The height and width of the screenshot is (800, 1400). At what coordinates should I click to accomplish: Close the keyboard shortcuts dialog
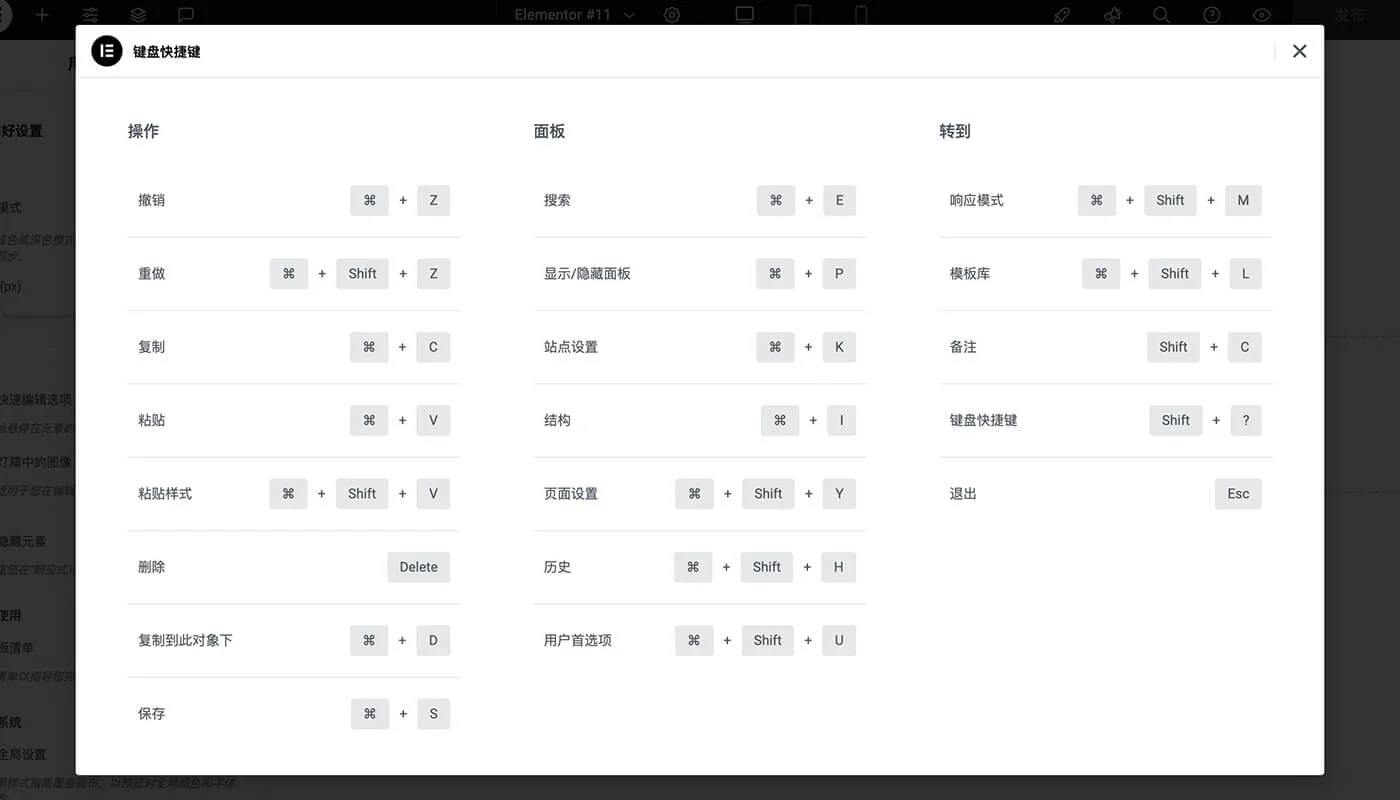tap(1299, 51)
